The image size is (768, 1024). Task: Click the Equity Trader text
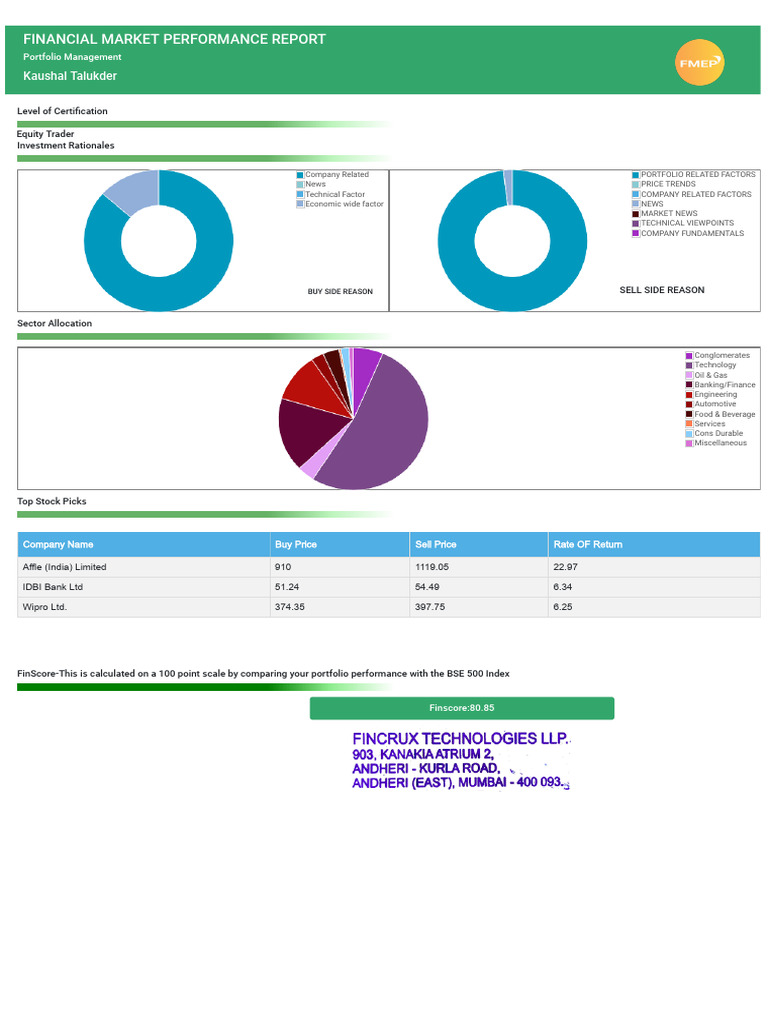pos(45,134)
